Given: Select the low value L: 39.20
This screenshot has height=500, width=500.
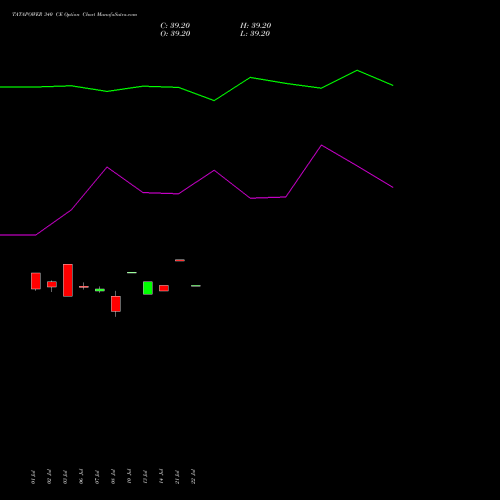Looking at the screenshot, I should point(255,34).
